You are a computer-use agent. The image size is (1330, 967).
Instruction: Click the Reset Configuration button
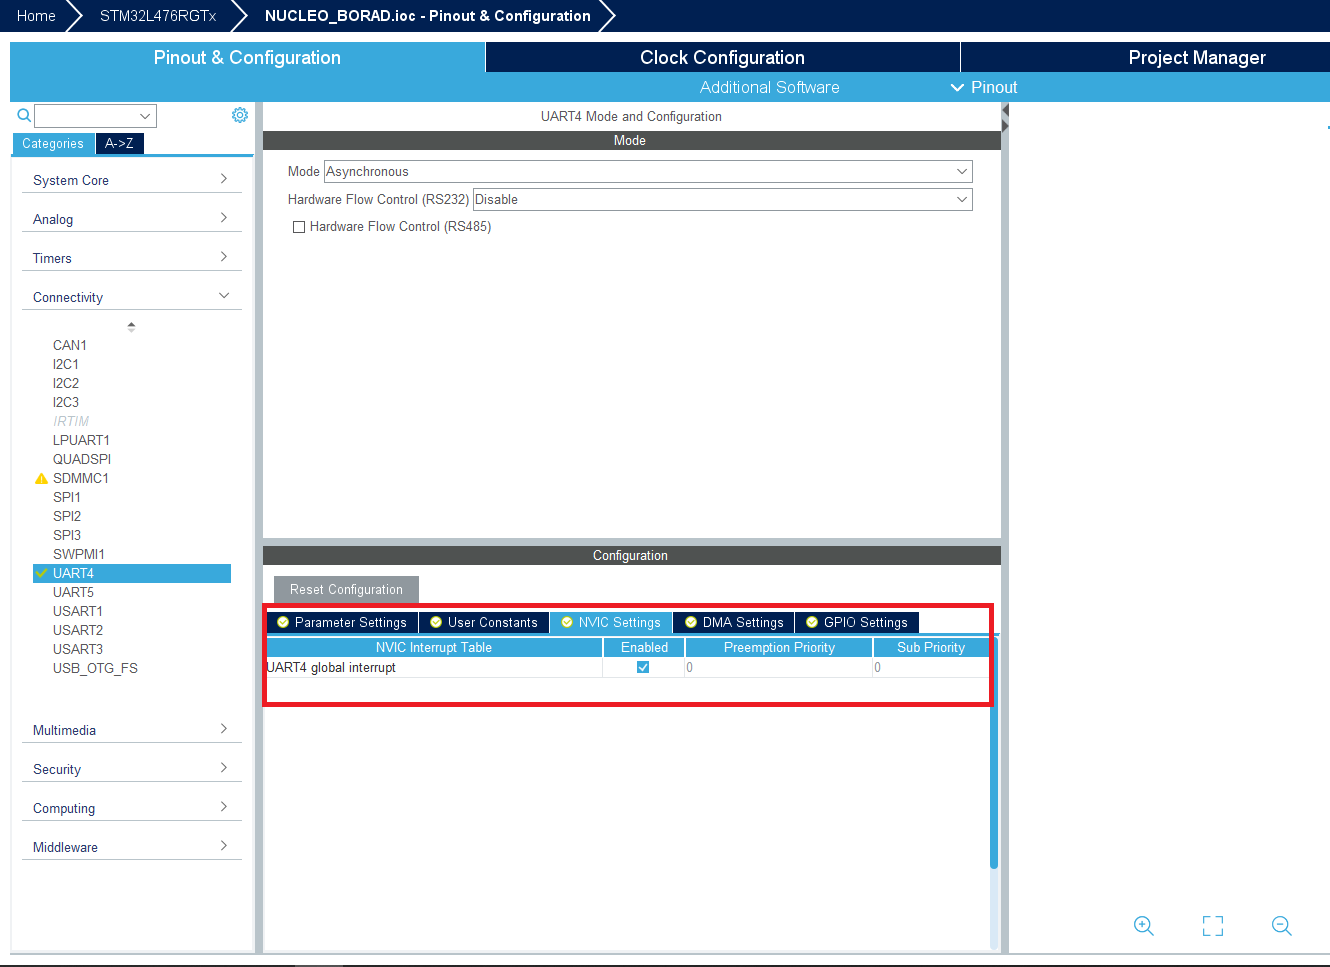tap(346, 589)
